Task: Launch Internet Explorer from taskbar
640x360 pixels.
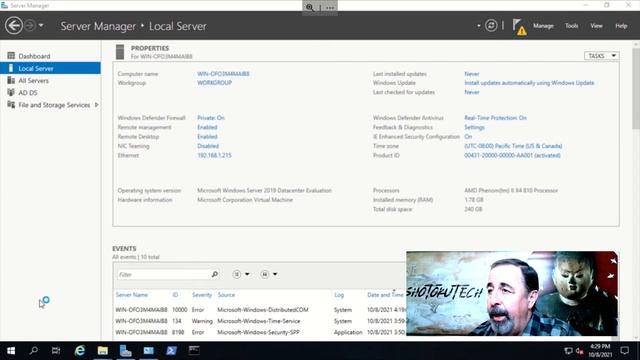Action: (x=80, y=351)
